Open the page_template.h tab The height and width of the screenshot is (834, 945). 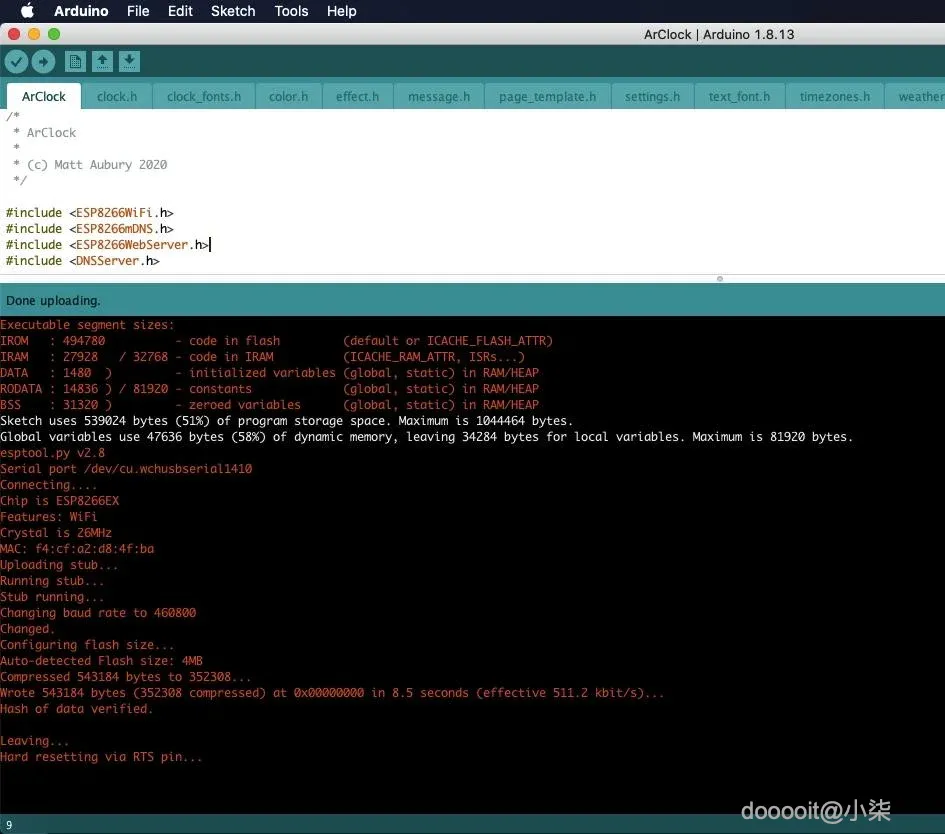click(547, 96)
